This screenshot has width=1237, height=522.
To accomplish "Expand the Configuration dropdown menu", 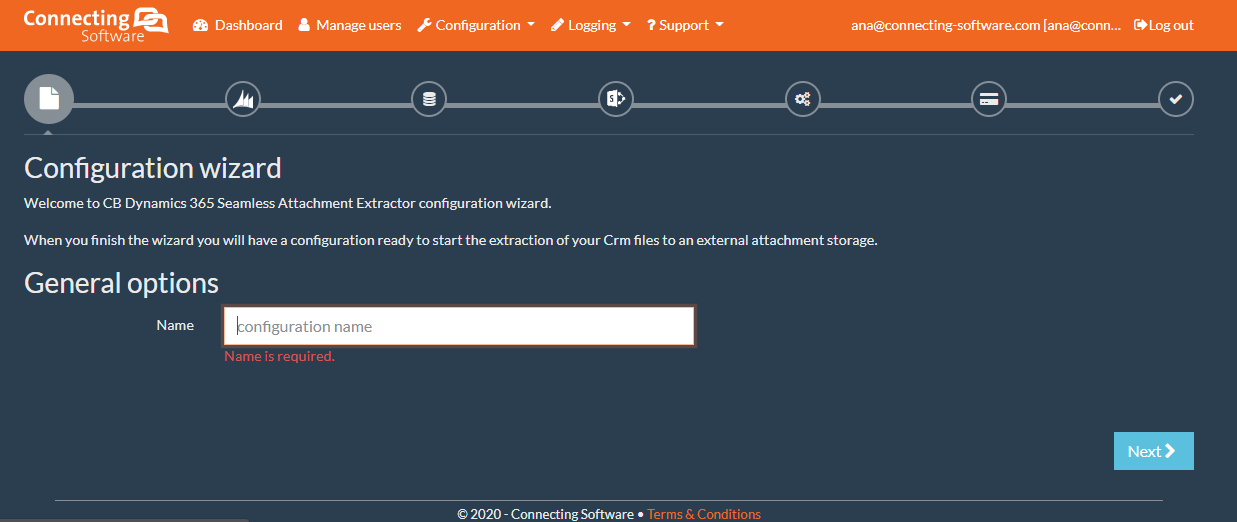I will point(475,25).
